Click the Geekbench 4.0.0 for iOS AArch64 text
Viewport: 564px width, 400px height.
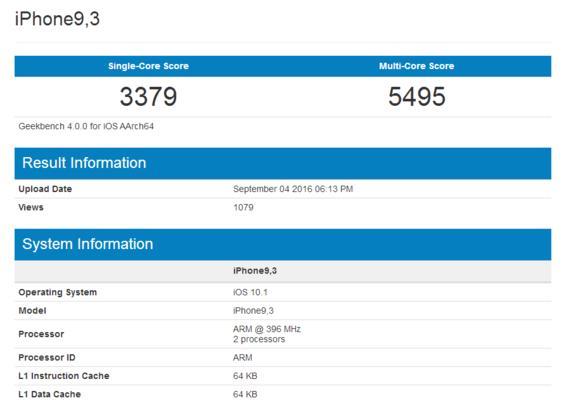click(x=86, y=126)
